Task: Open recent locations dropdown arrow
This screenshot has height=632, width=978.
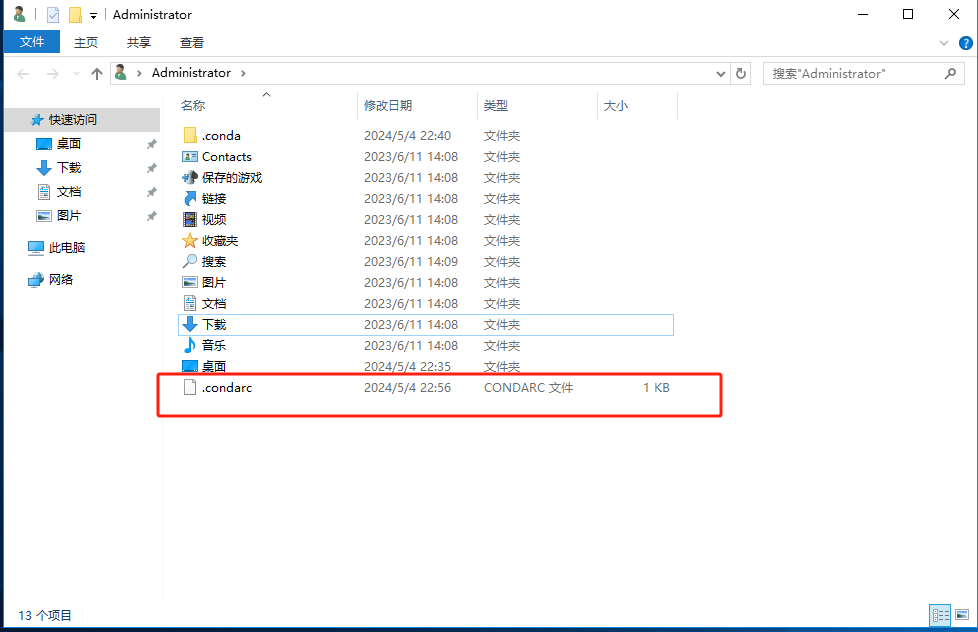Action: click(x=76, y=74)
